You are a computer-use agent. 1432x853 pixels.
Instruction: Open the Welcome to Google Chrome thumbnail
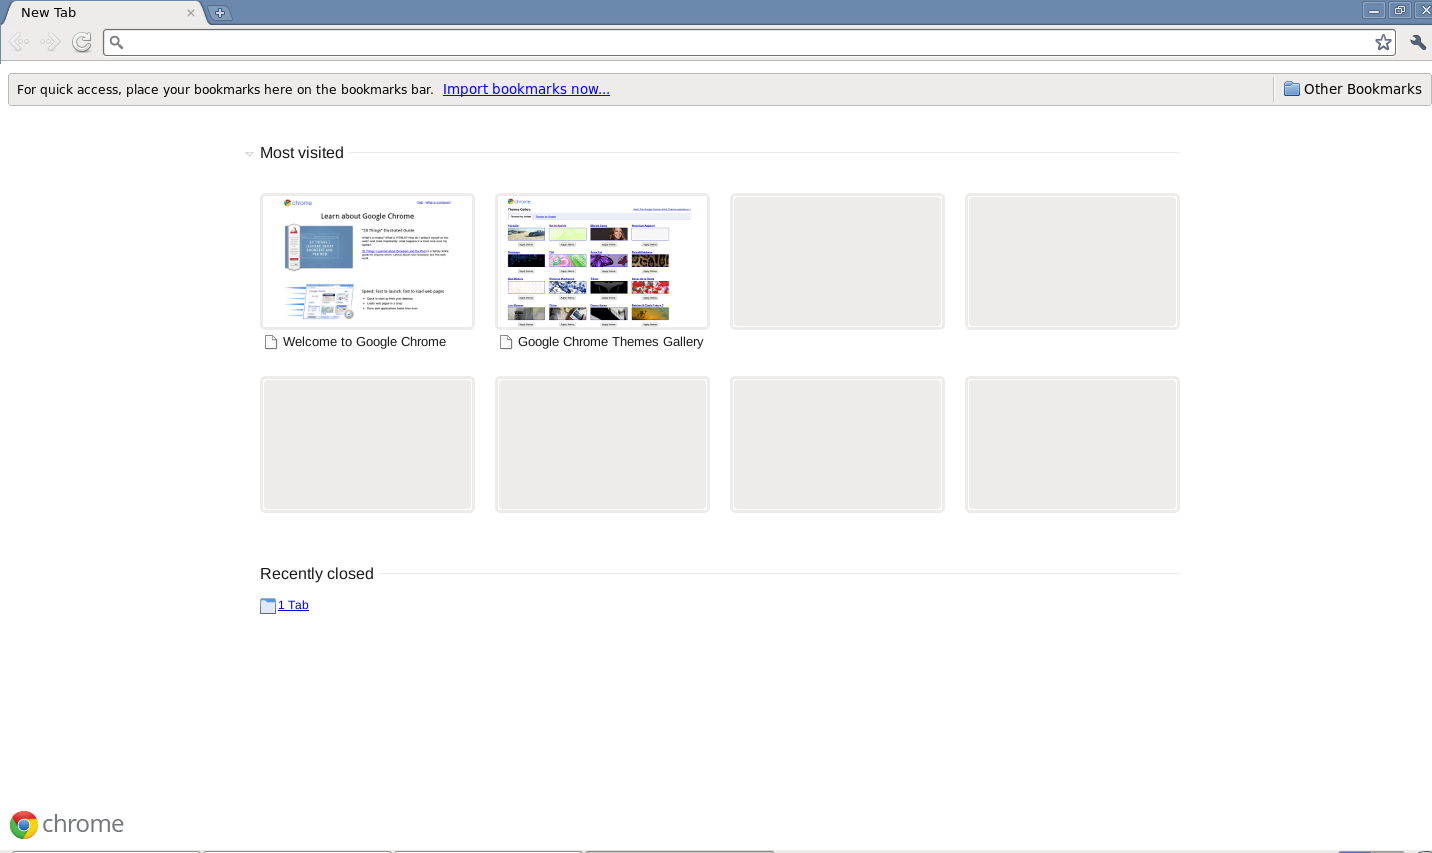pyautogui.click(x=367, y=261)
